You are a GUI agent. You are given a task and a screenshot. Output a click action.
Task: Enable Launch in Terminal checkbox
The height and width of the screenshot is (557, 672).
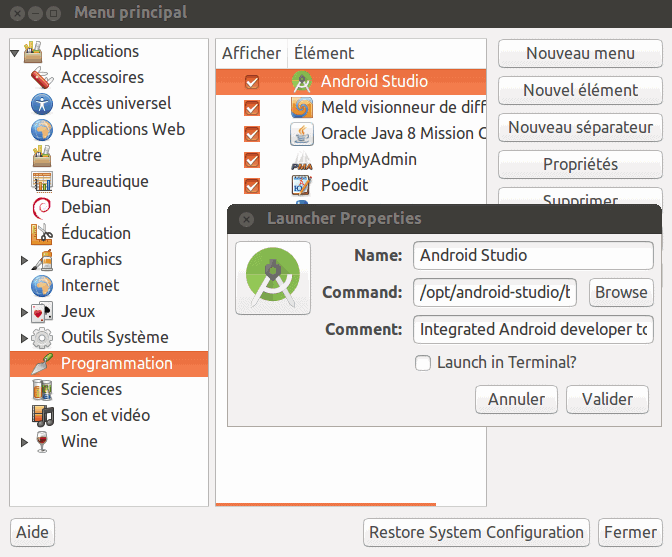[x=423, y=363]
